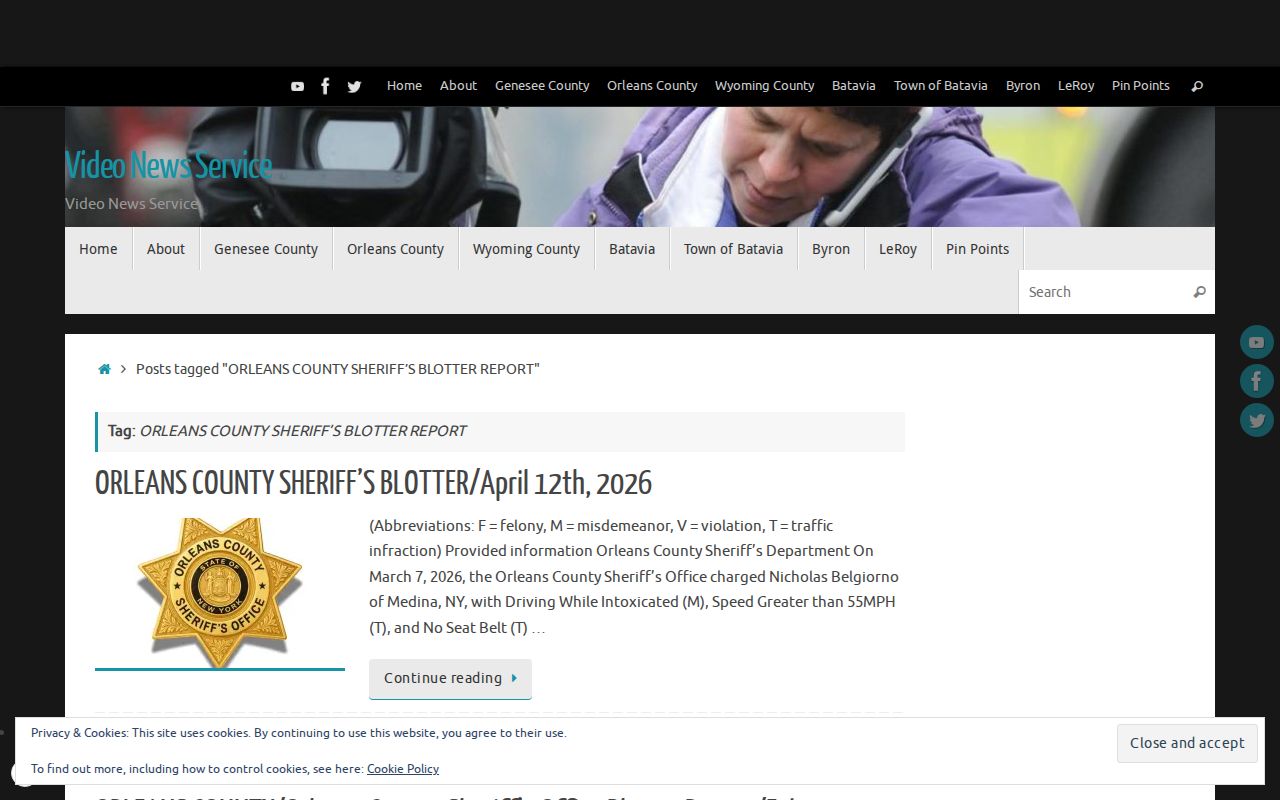Select Batavia in gray navigation
Screen dimensions: 1280x800
coord(632,249)
